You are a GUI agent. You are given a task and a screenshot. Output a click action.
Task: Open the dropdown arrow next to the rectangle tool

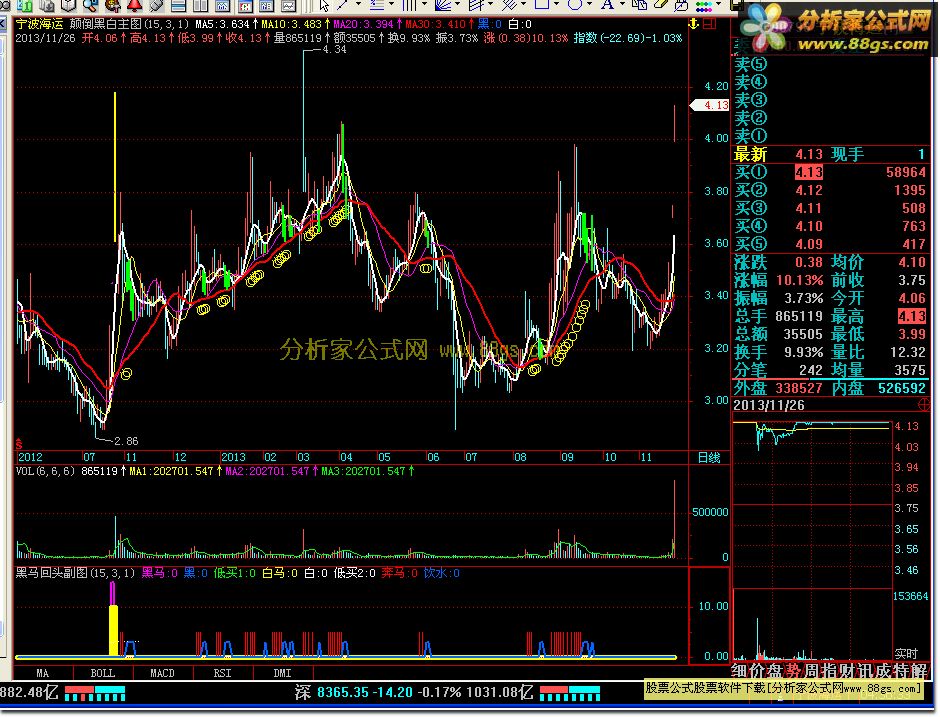pyautogui.click(x=557, y=5)
